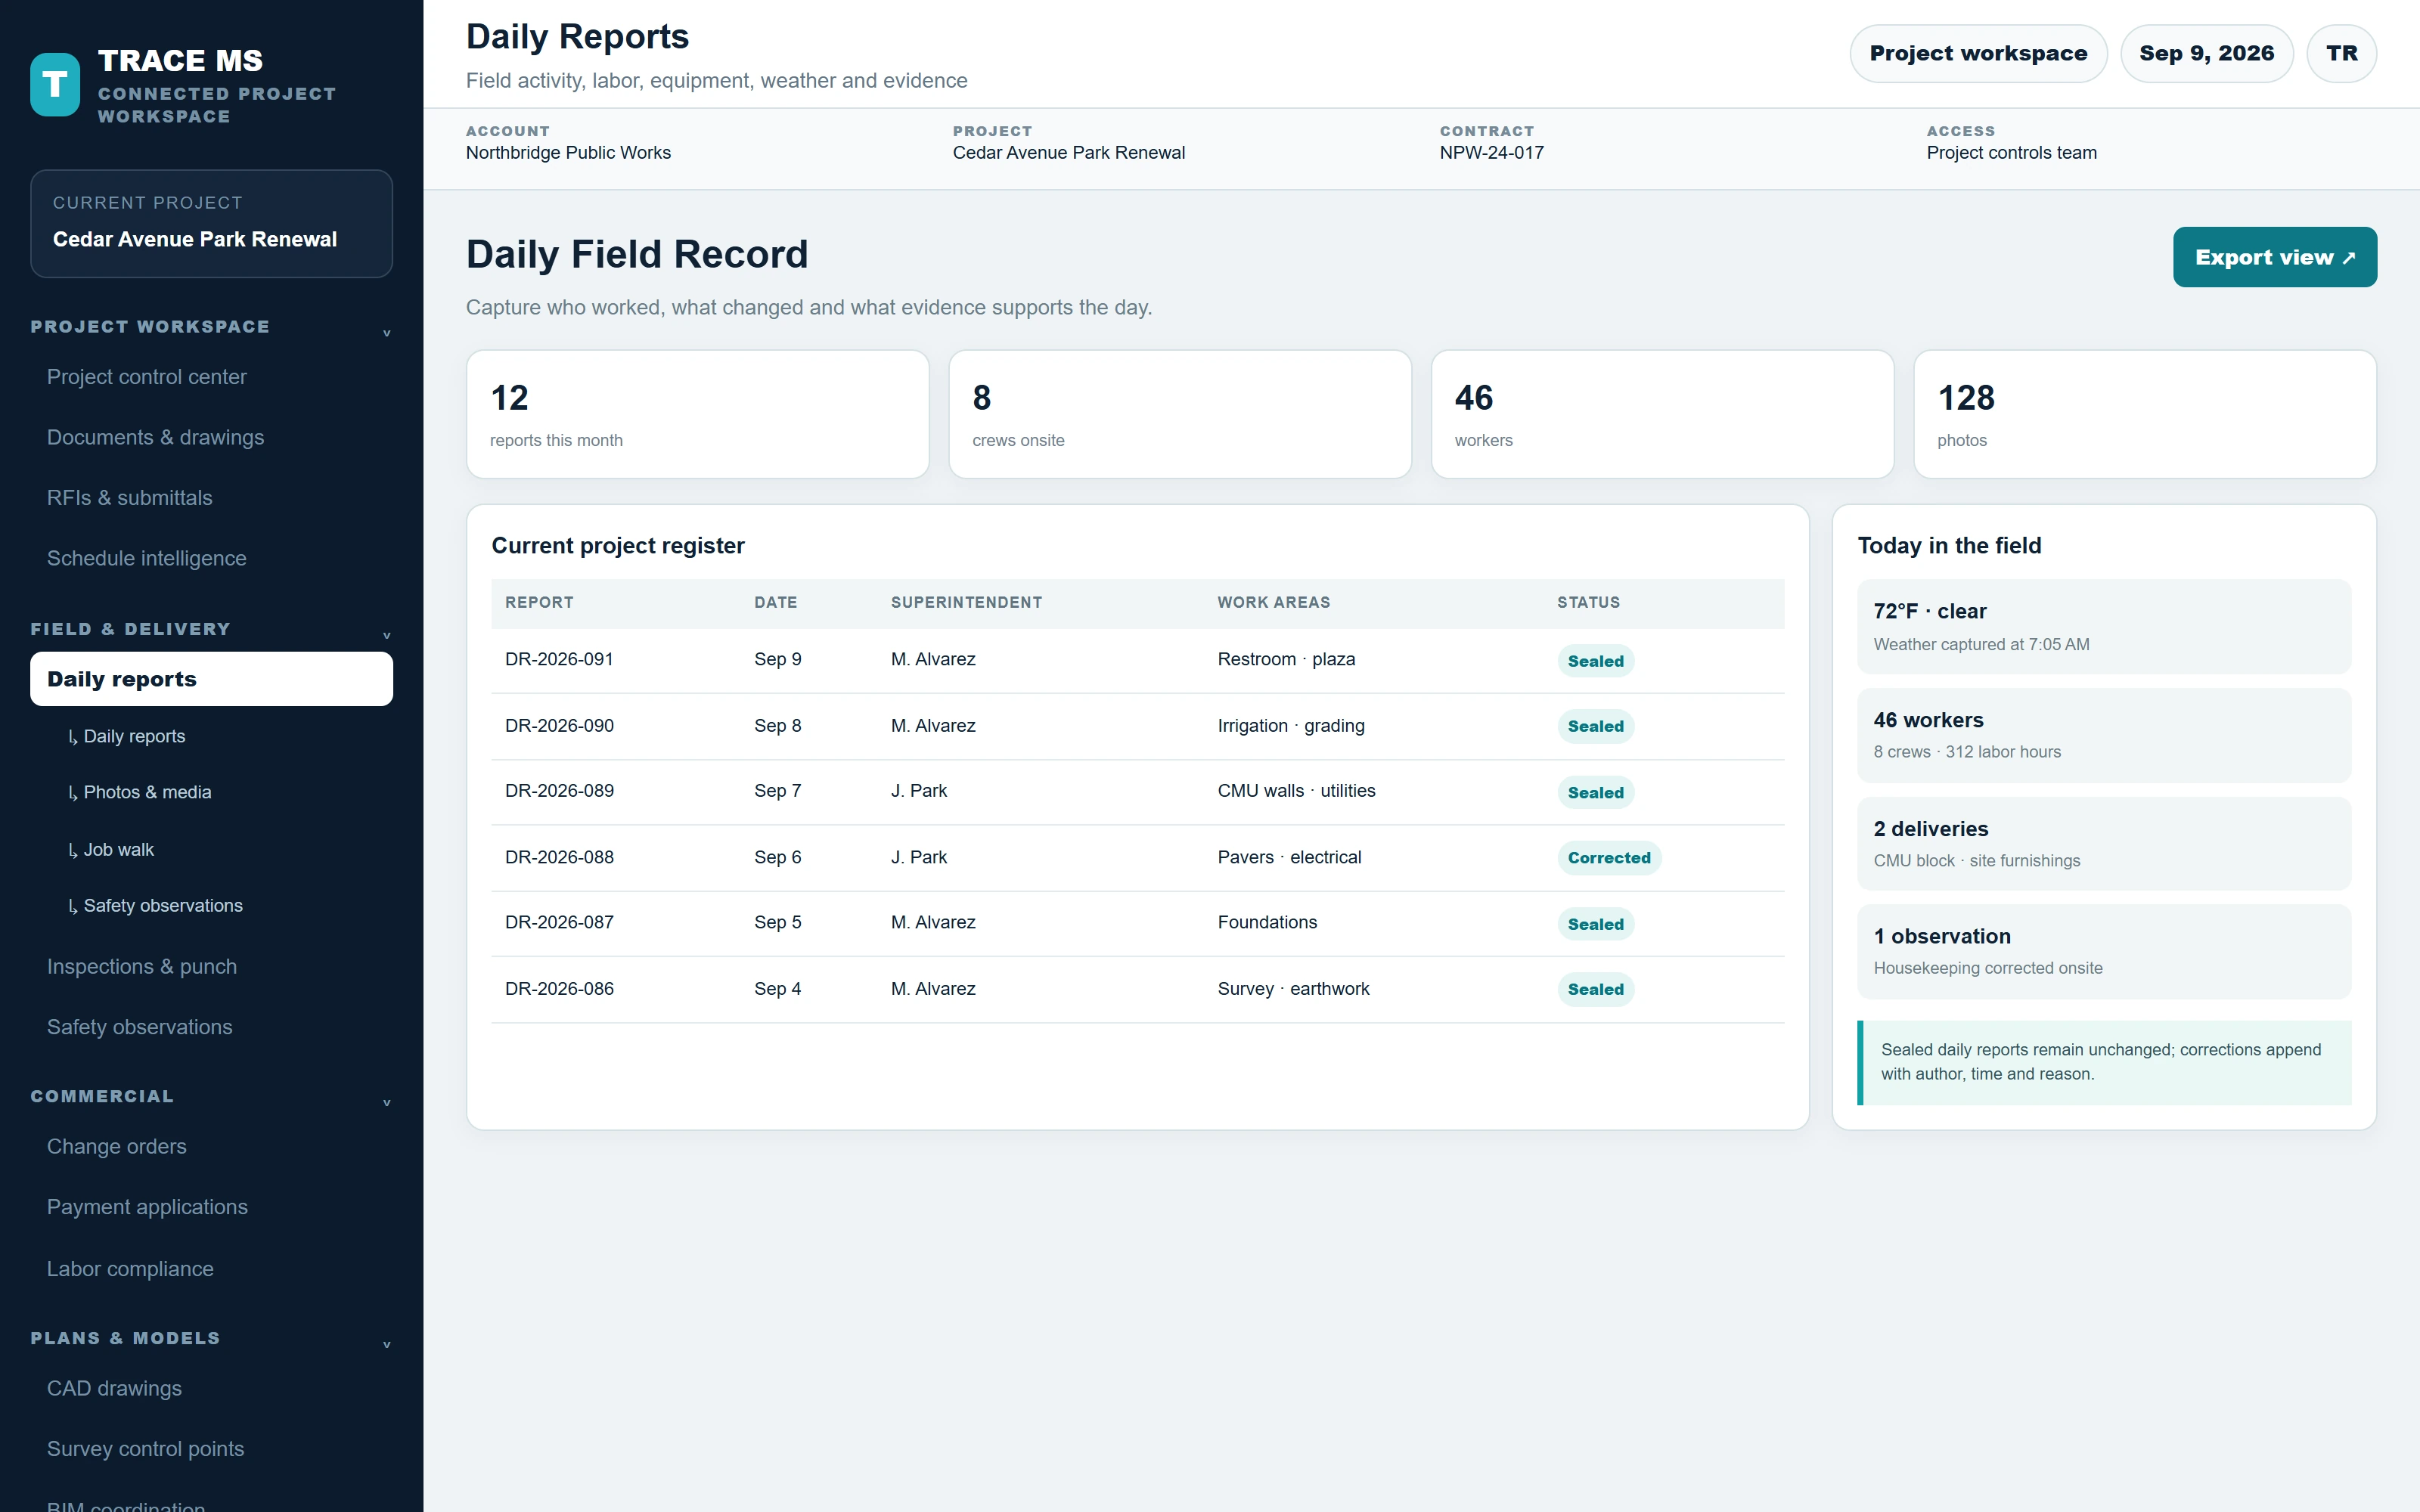Open Safety observations below Inspections
Screen dimensions: 2420x1512
point(211,1027)
